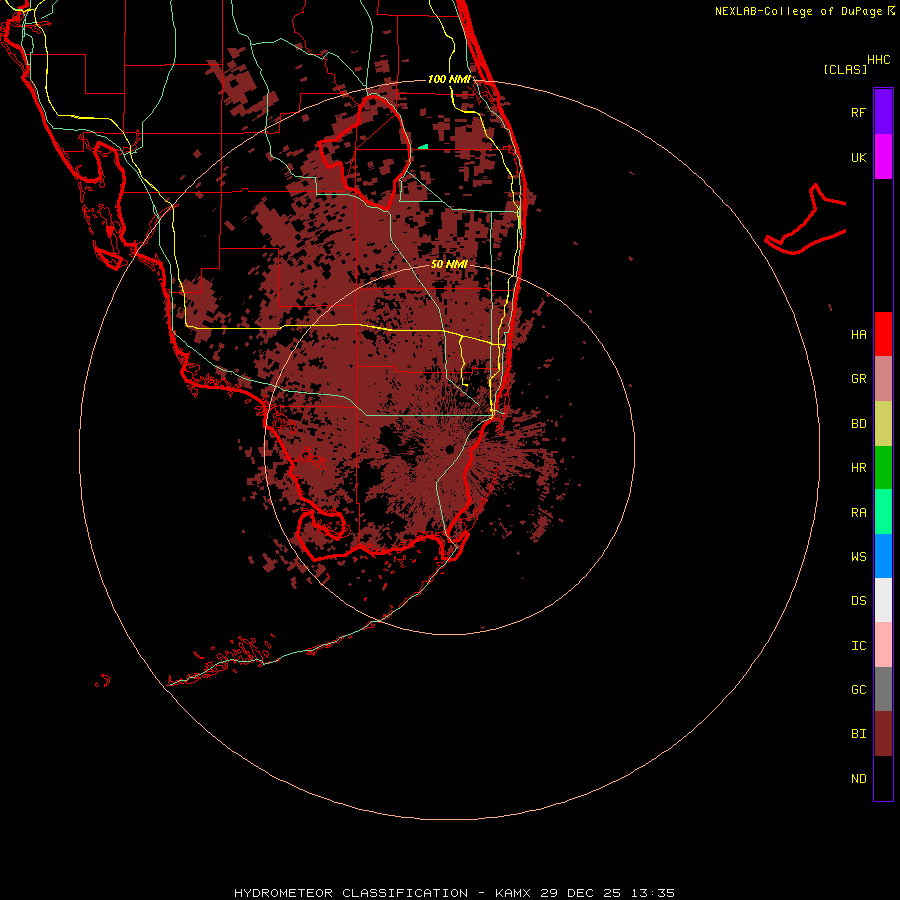Click the 'HR' legend label
Image resolution: width=900 pixels, height=900 pixels.
pyautogui.click(x=859, y=468)
